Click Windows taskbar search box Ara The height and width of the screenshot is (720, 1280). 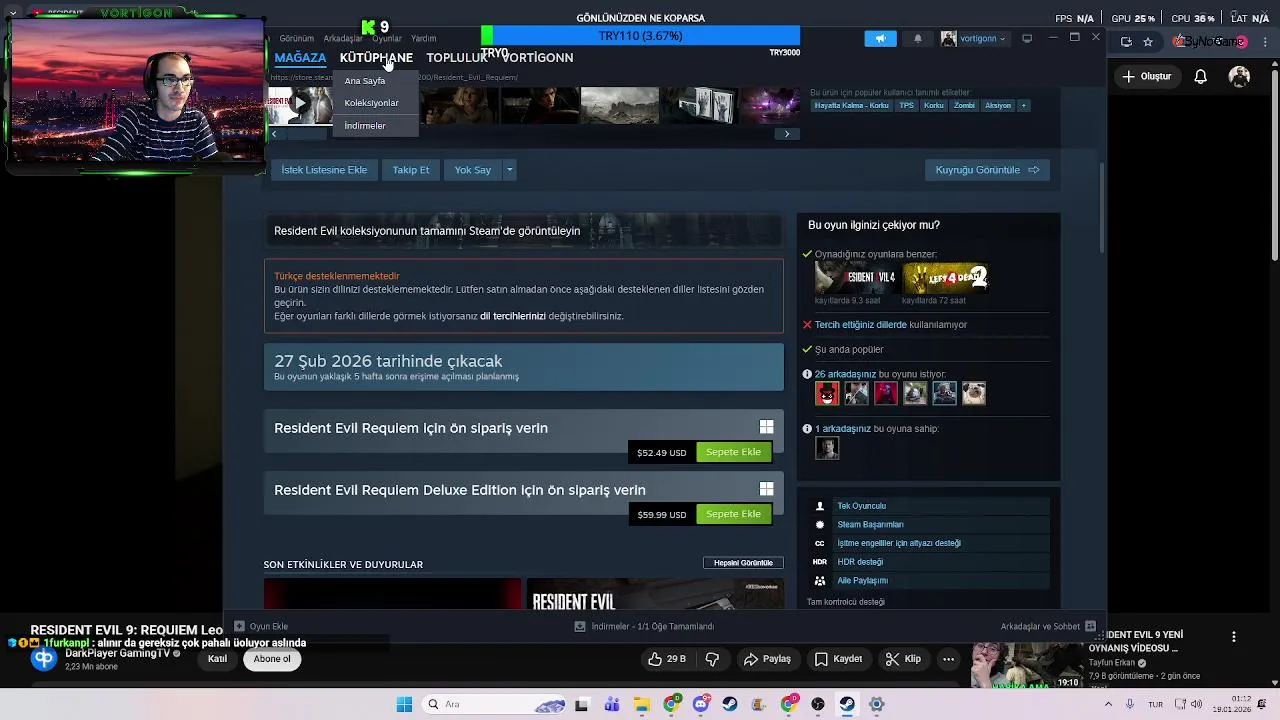click(x=493, y=704)
